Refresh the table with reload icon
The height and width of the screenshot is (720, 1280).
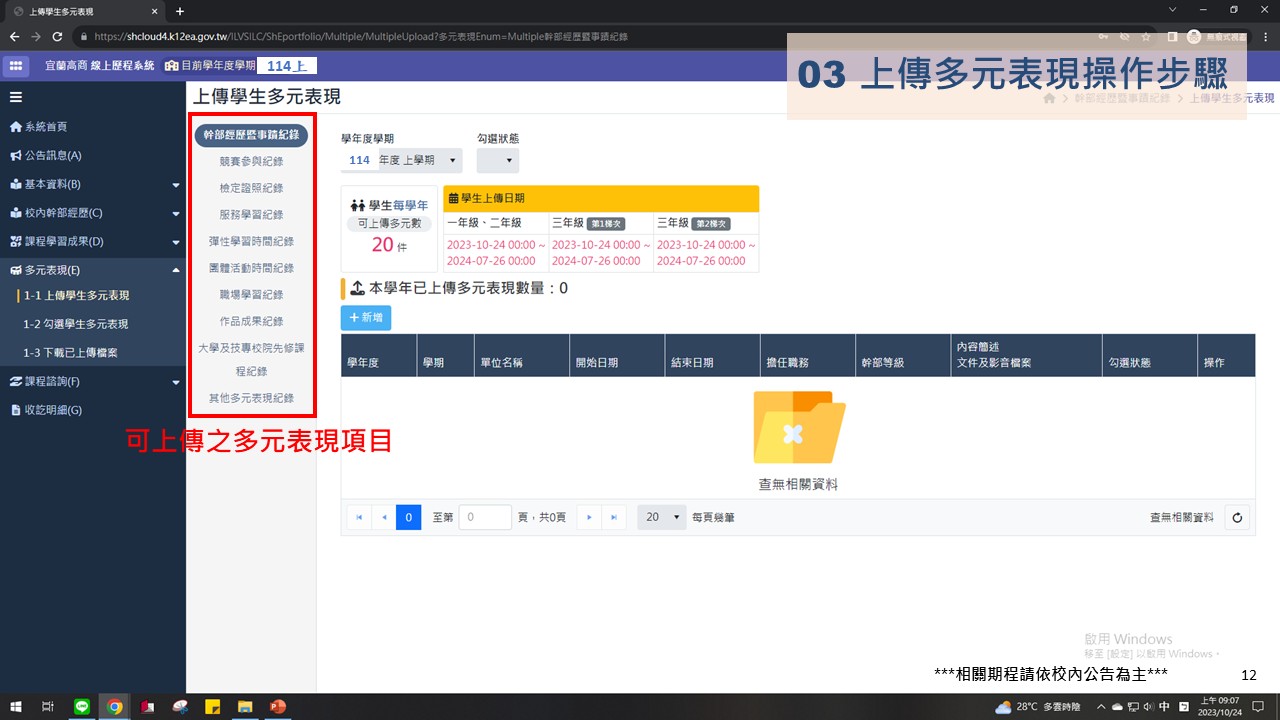coord(1237,517)
